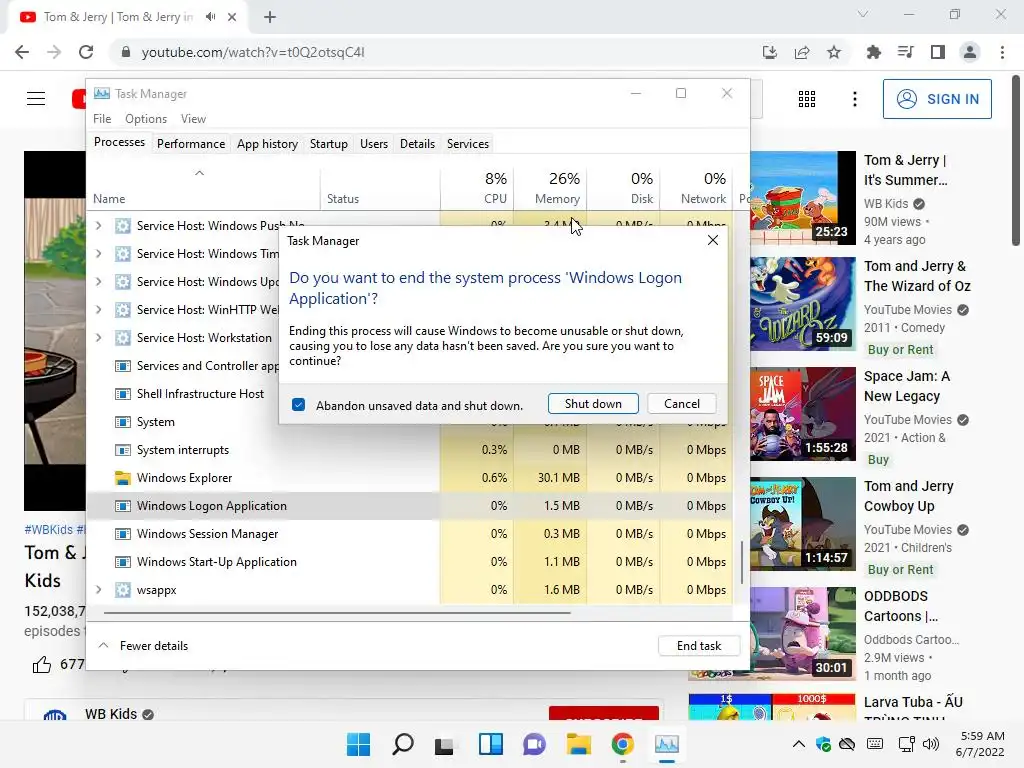Screen dimensions: 1024x768
Task: Open Task Manager Options menu
Action: (x=146, y=119)
